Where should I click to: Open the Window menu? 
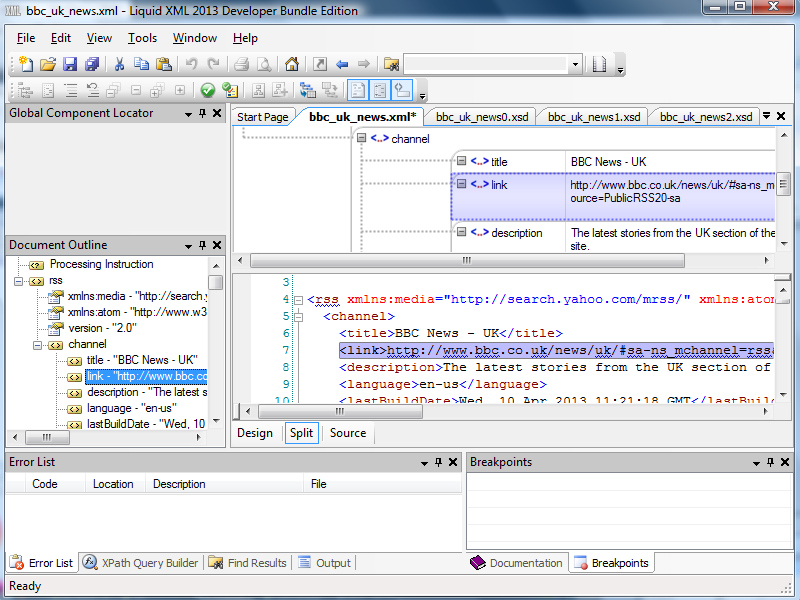click(x=195, y=38)
